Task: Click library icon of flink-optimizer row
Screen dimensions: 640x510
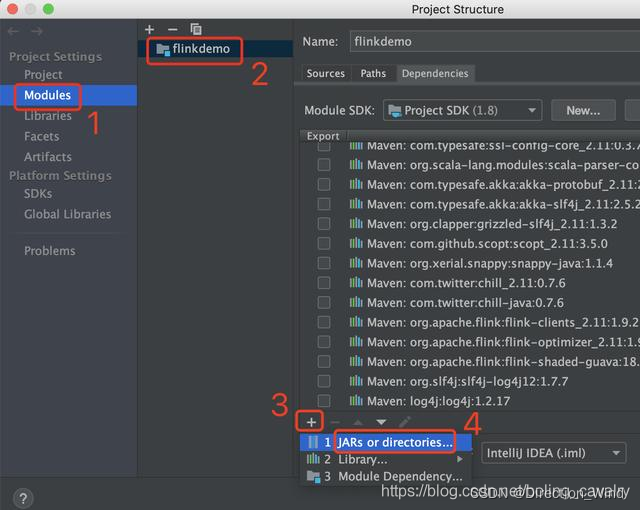Action: (x=356, y=341)
